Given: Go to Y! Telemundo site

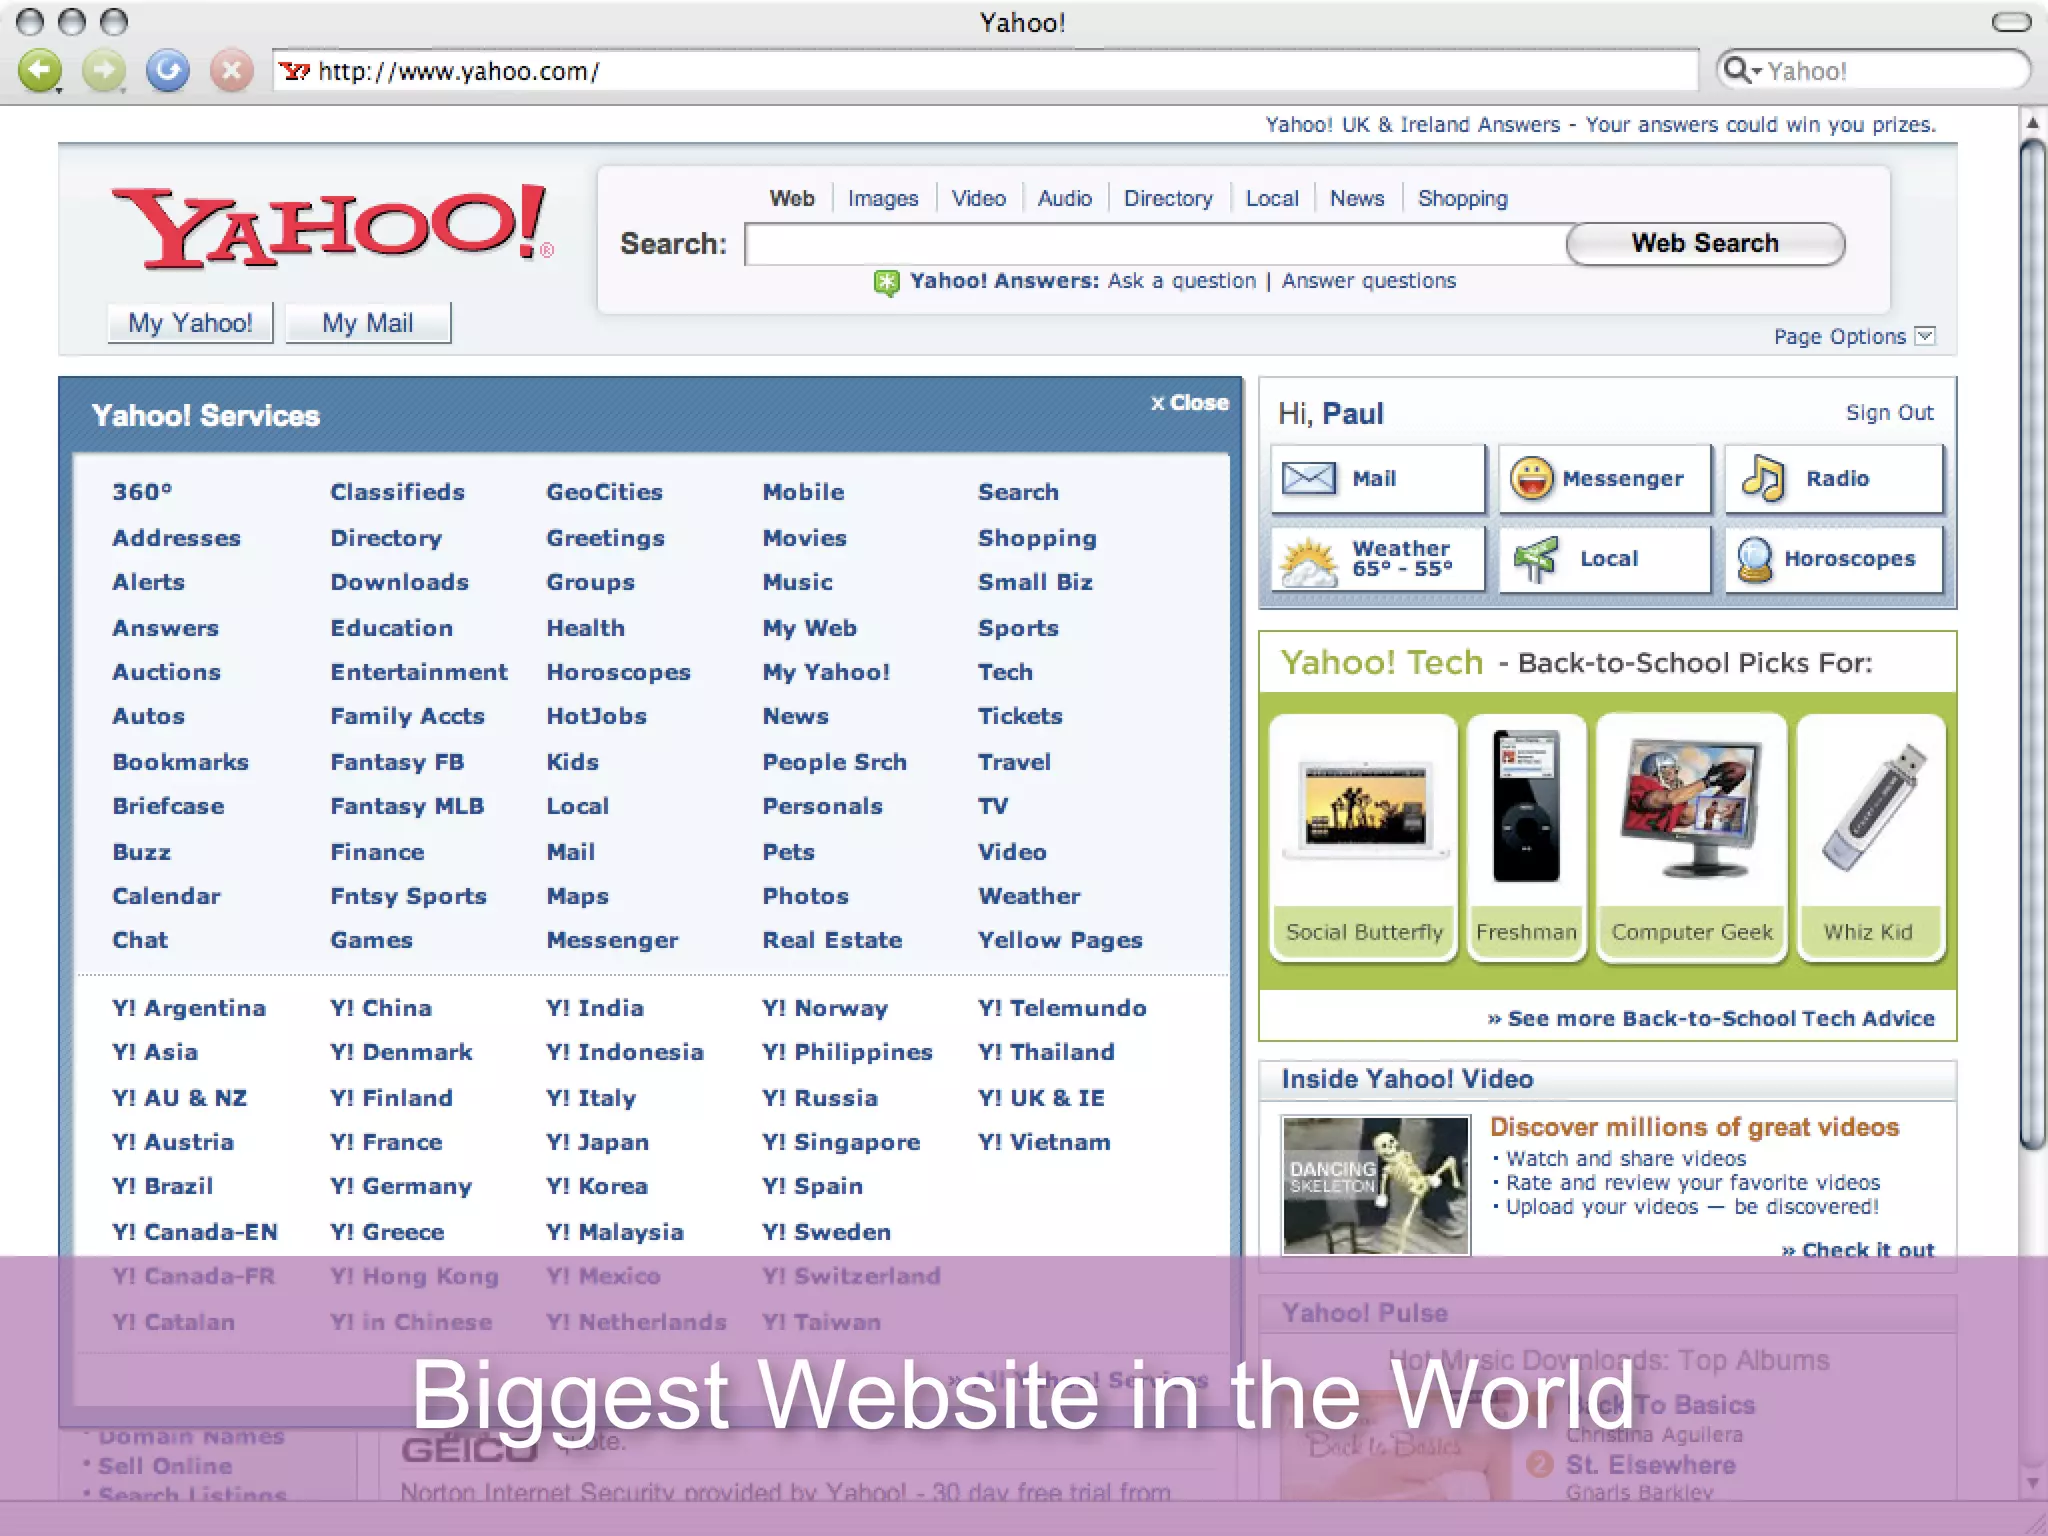Looking at the screenshot, I should click(1062, 1008).
